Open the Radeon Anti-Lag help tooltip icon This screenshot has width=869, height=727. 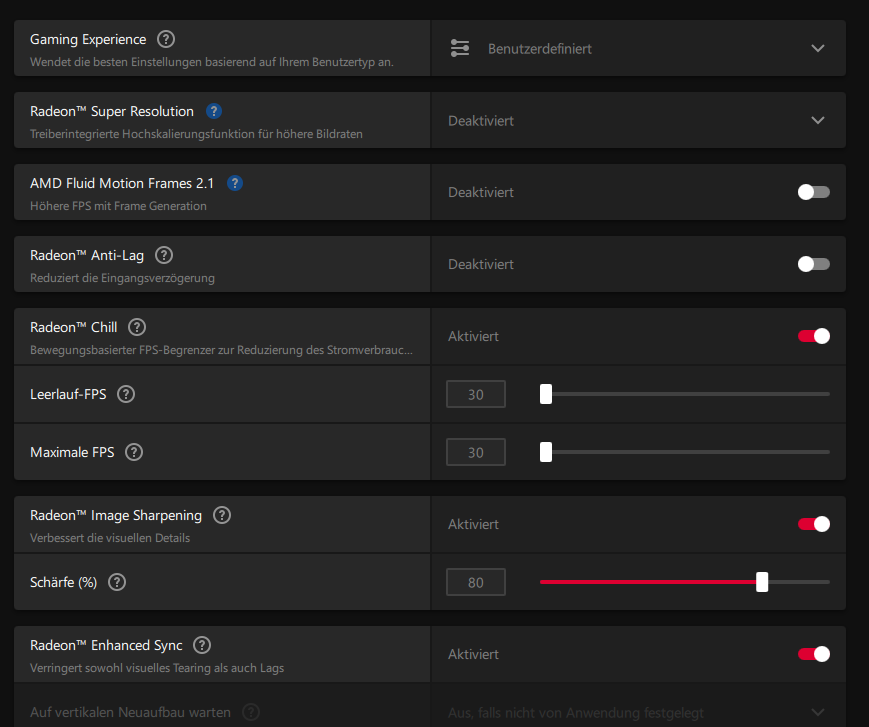click(164, 256)
